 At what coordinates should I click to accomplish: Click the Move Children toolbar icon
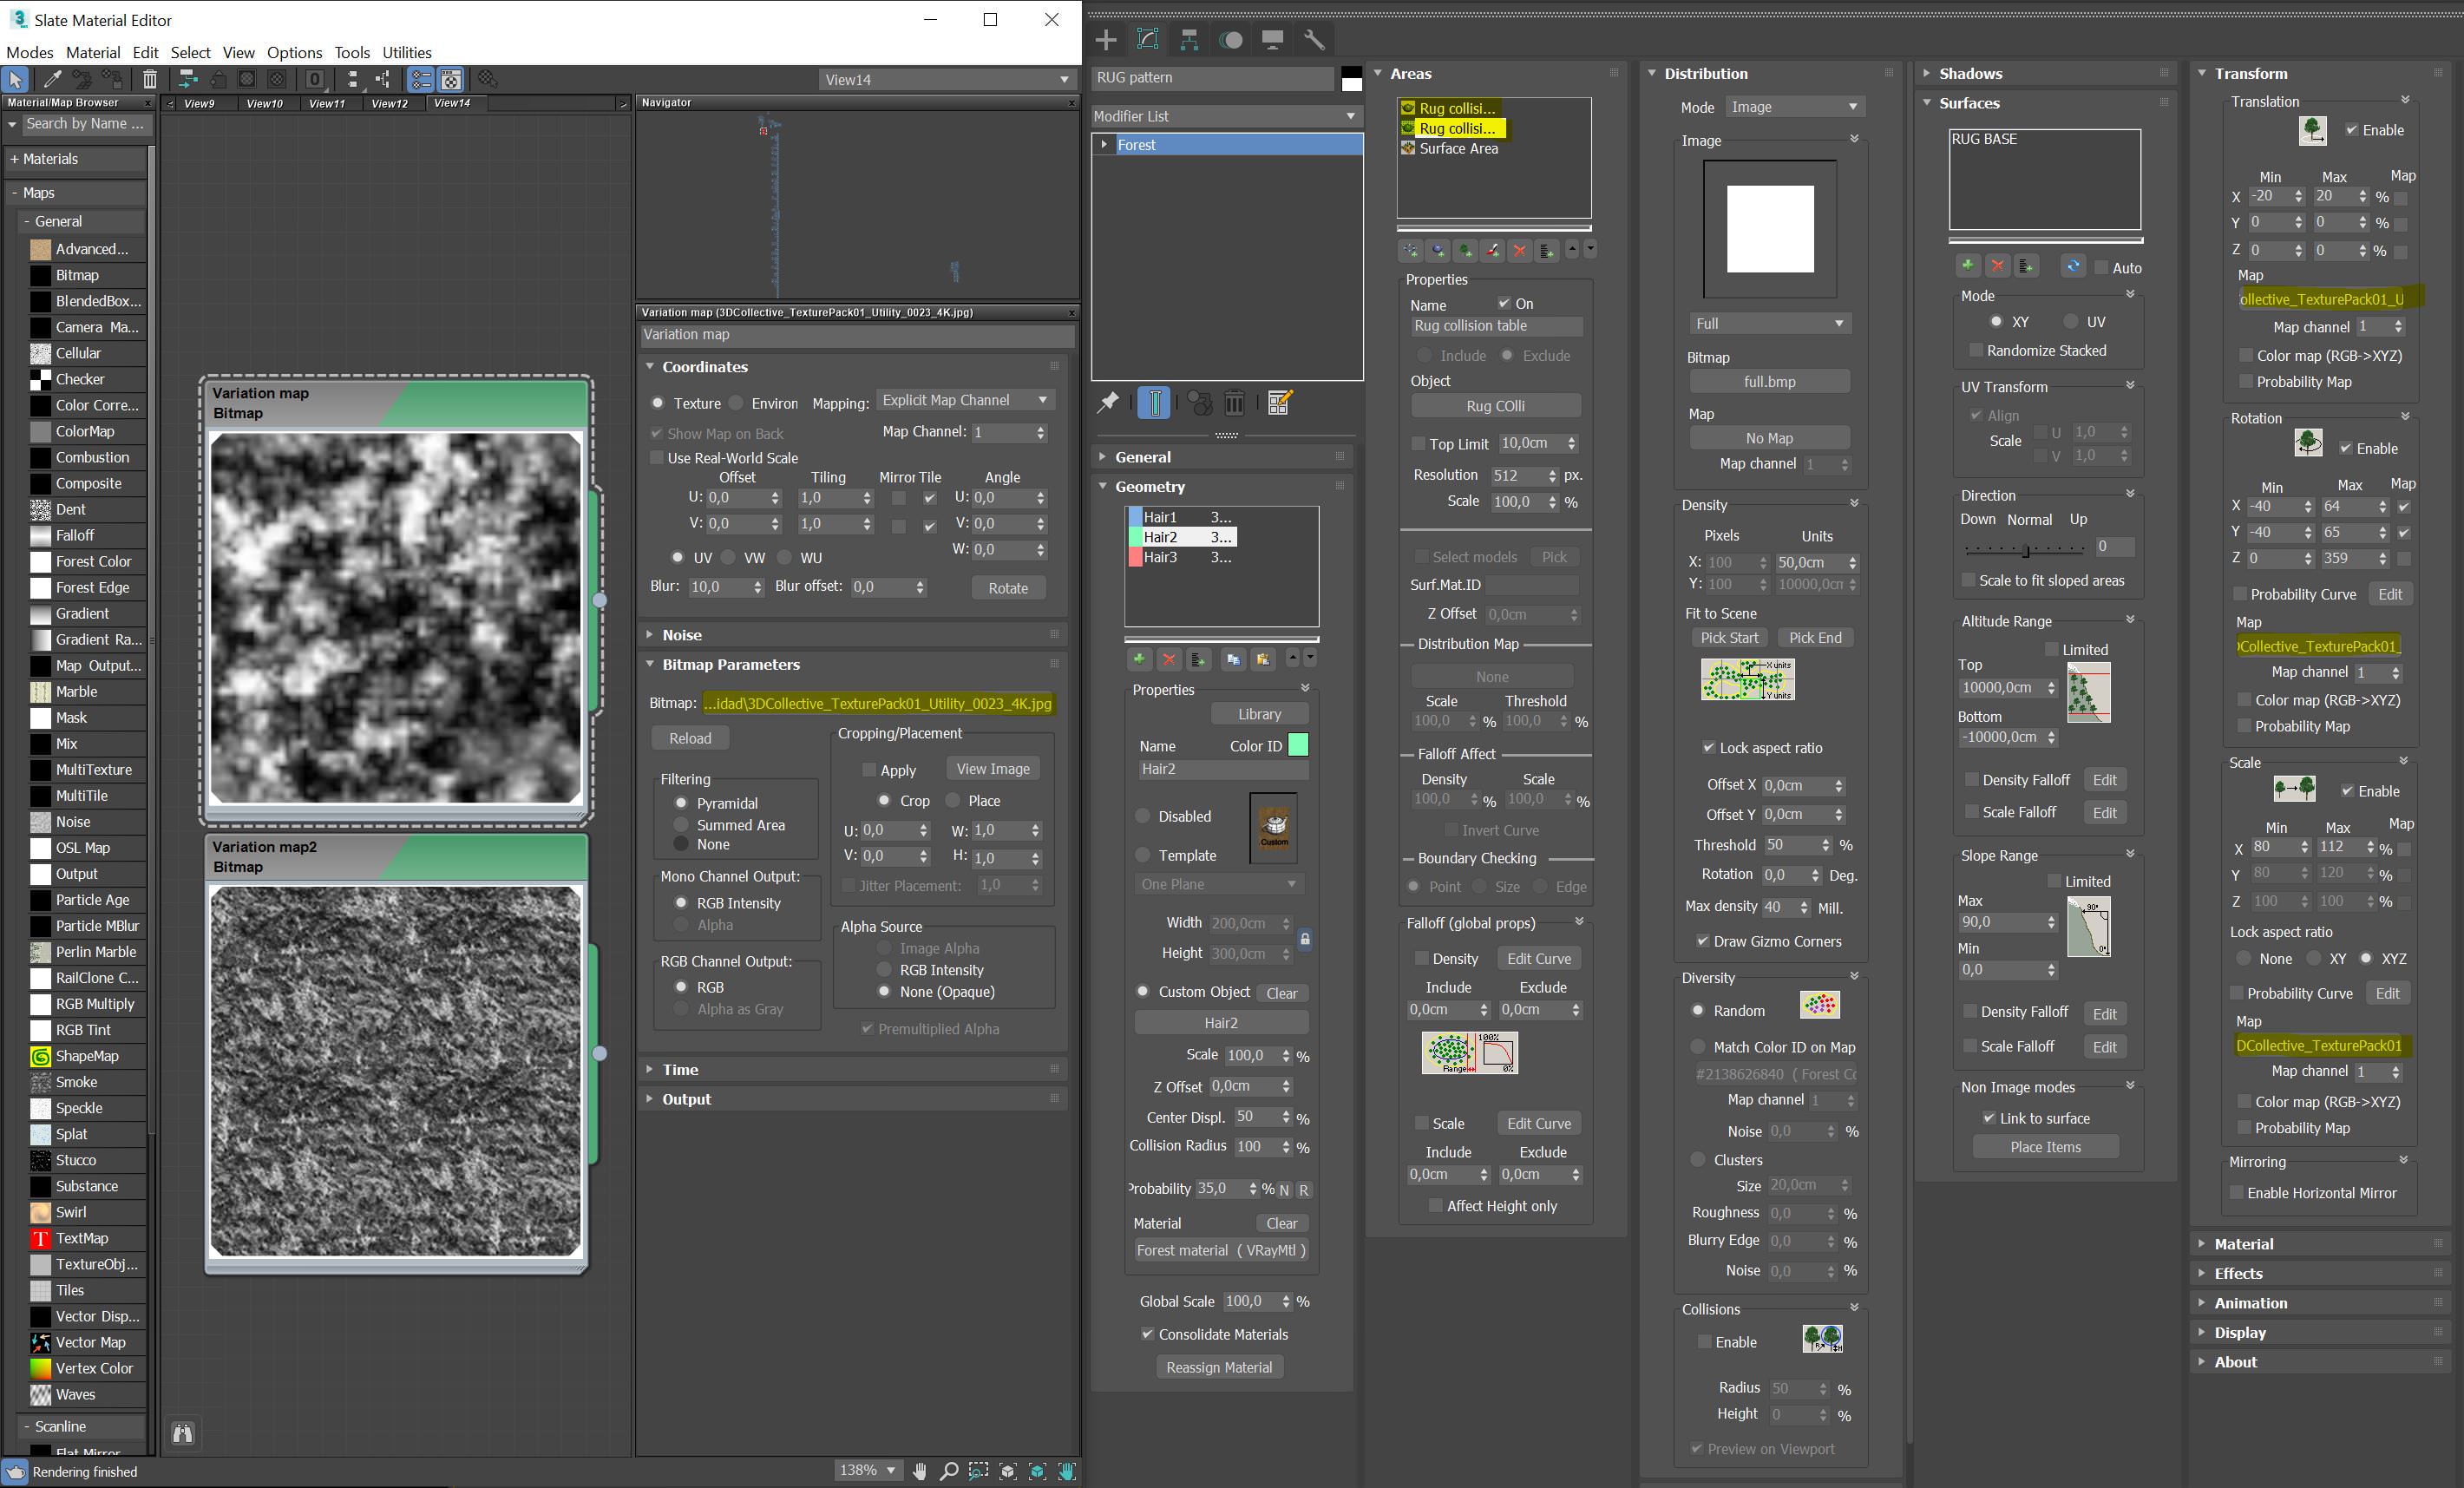pyautogui.click(x=187, y=79)
